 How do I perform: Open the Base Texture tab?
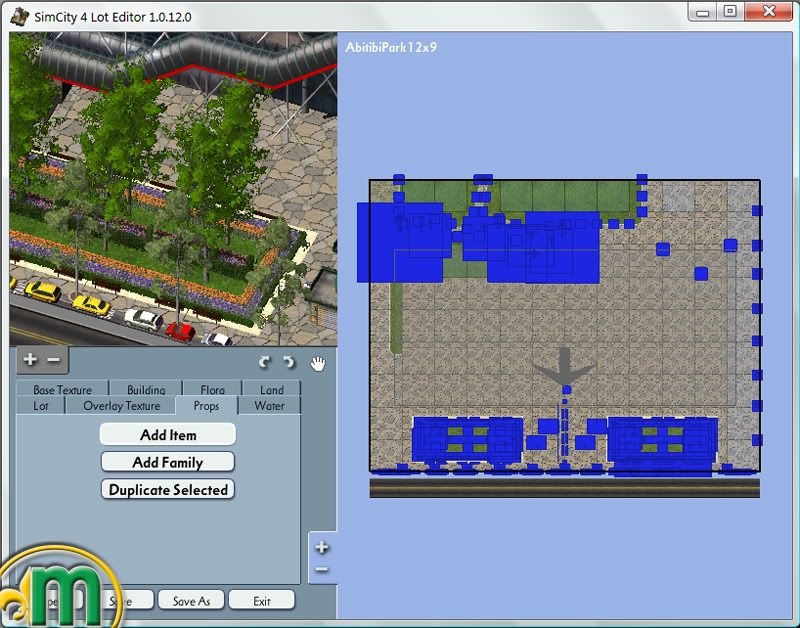(62, 390)
